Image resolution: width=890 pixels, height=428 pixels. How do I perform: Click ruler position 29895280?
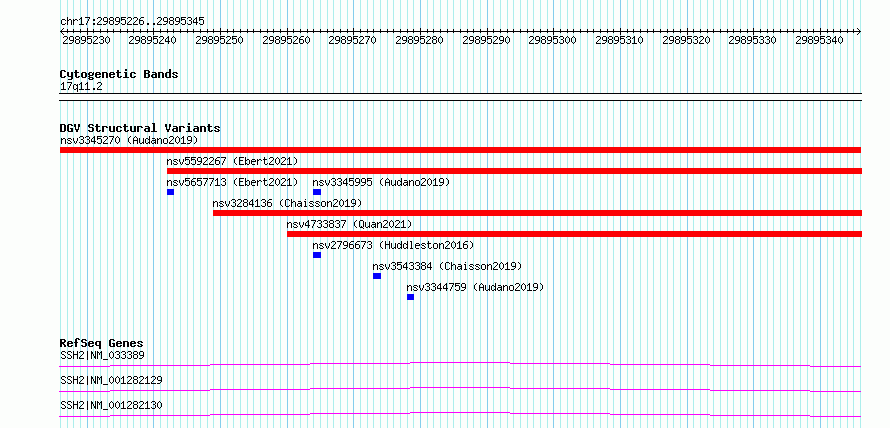tap(420, 40)
